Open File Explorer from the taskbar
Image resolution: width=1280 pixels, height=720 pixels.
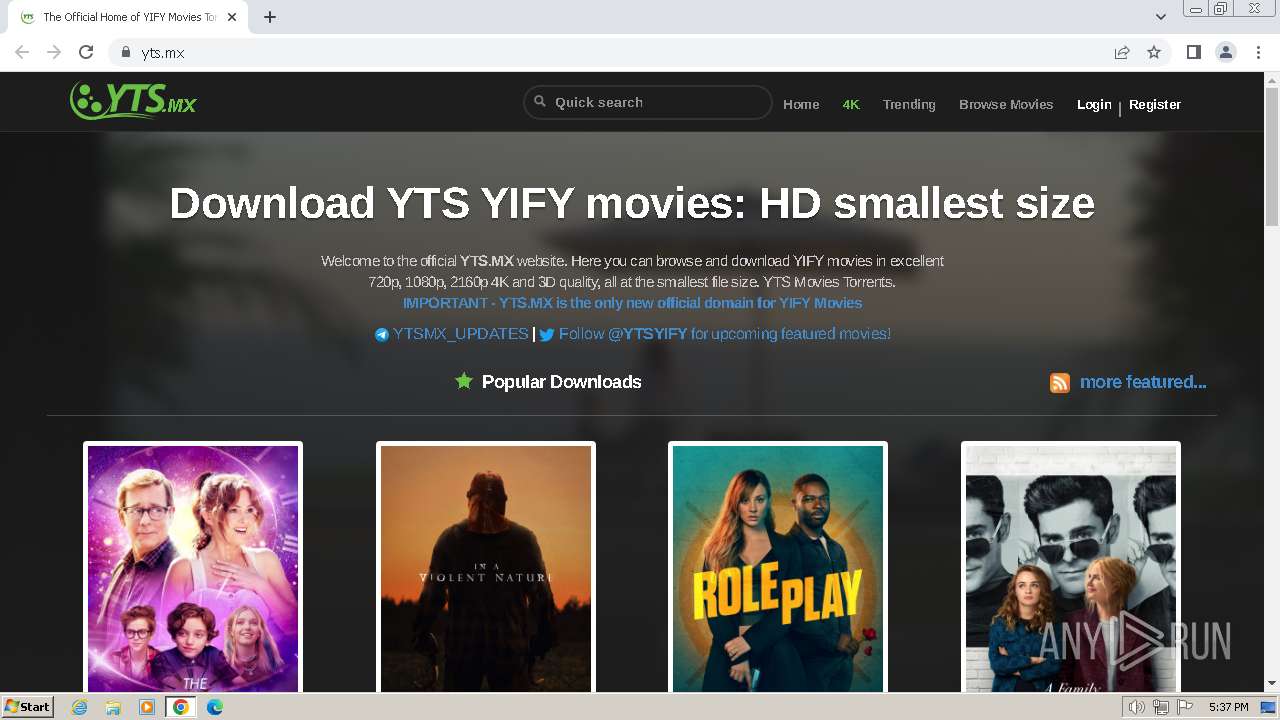point(113,707)
